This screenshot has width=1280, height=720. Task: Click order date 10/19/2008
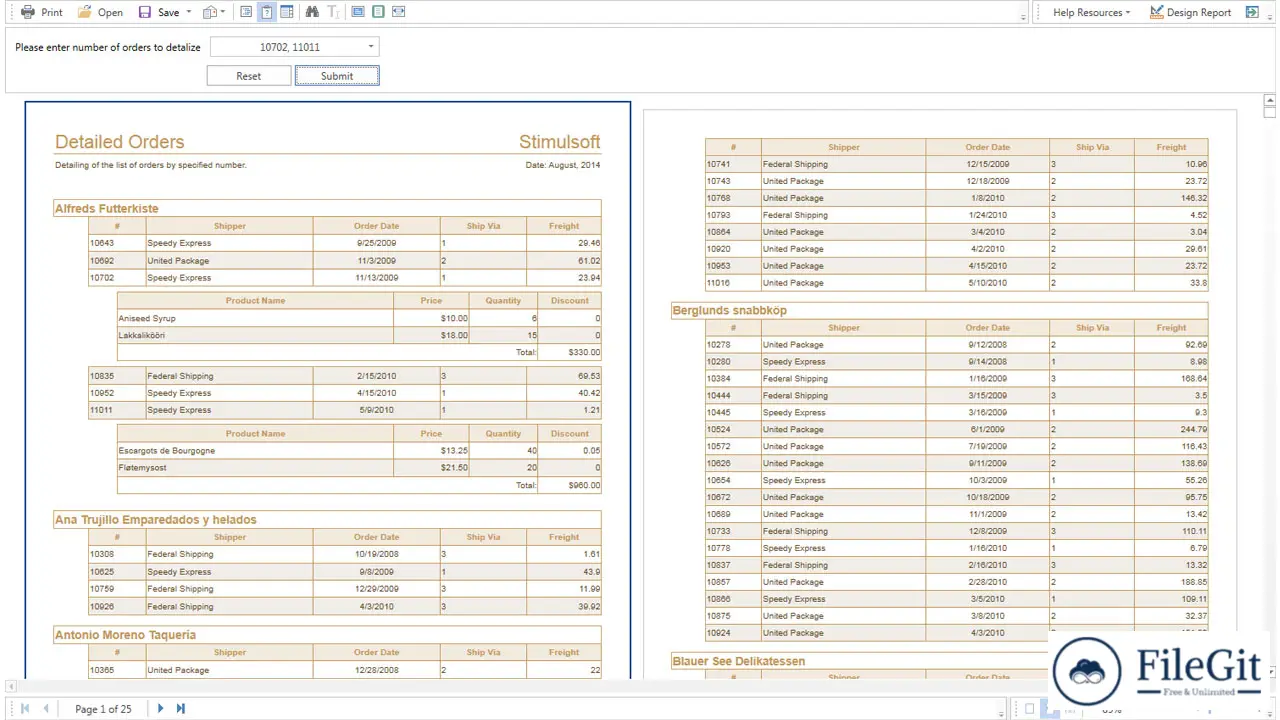(376, 554)
